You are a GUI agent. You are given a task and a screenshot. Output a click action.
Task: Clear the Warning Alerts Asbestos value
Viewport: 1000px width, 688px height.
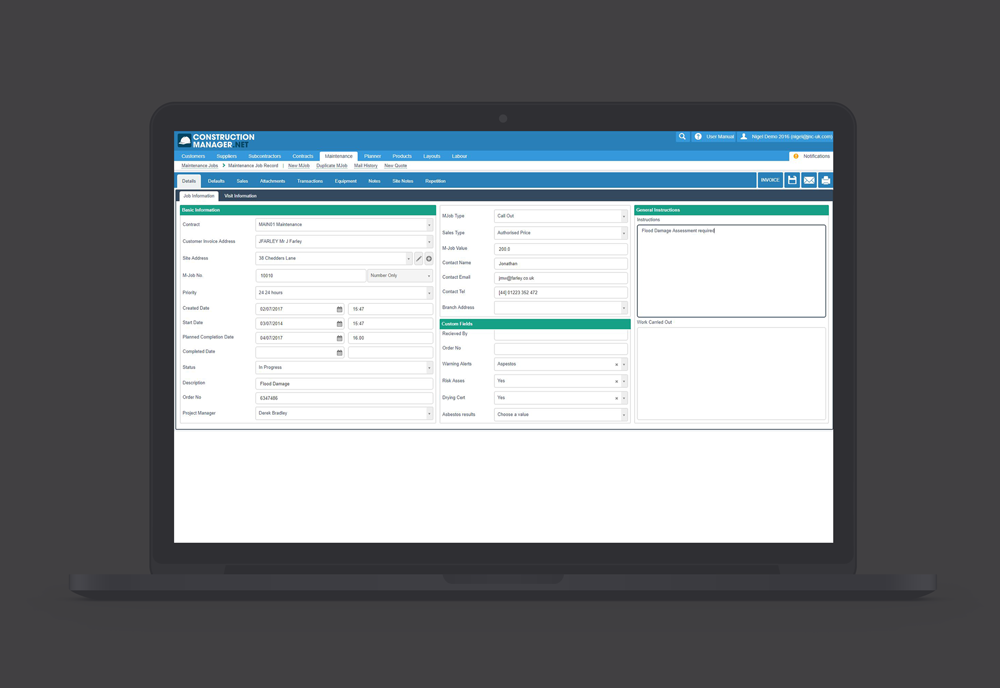coord(616,365)
